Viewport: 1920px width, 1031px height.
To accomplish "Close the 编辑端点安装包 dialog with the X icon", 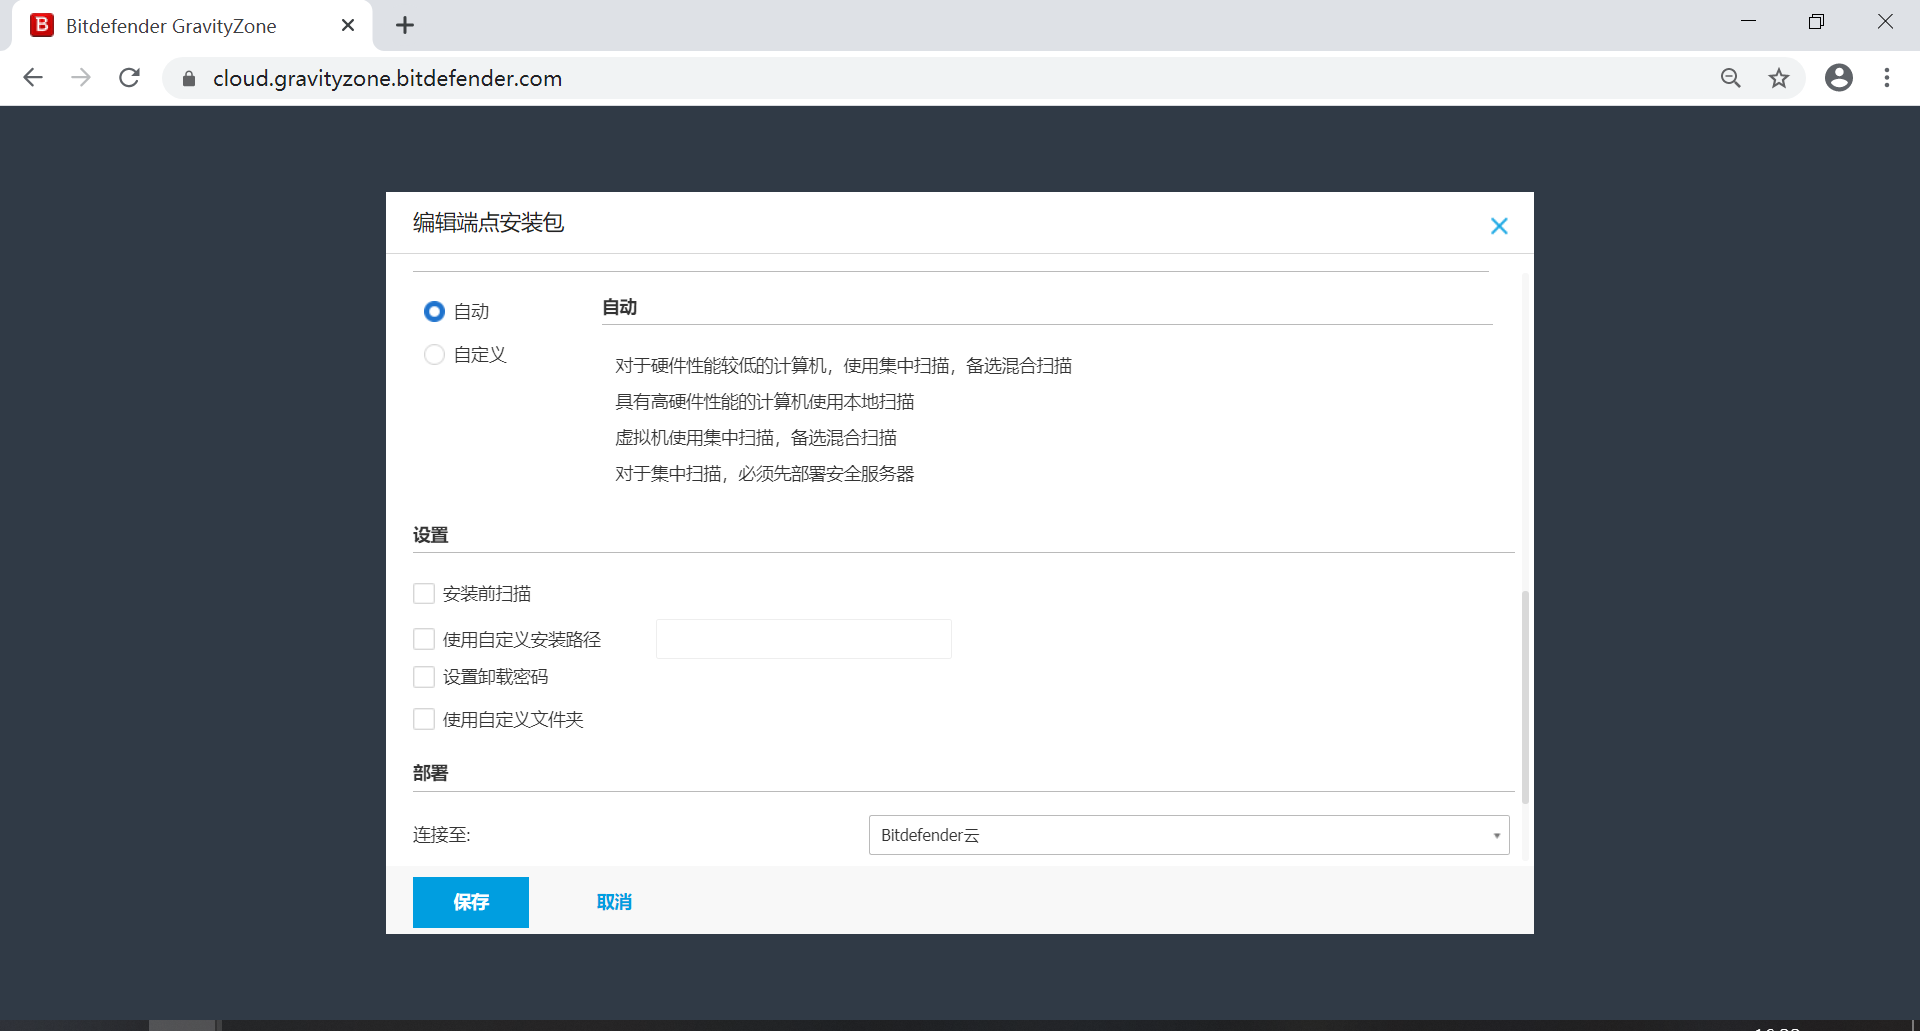I will 1498,226.
